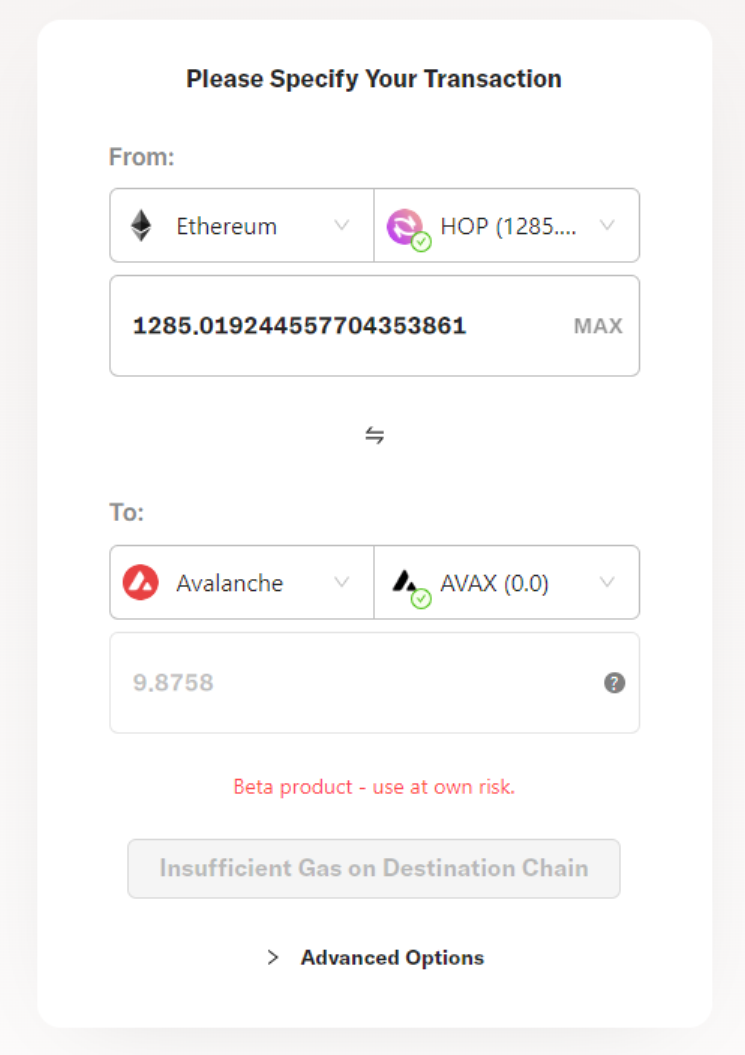This screenshot has height=1055, width=745.
Task: Click the AVAX token logo icon
Action: [405, 581]
